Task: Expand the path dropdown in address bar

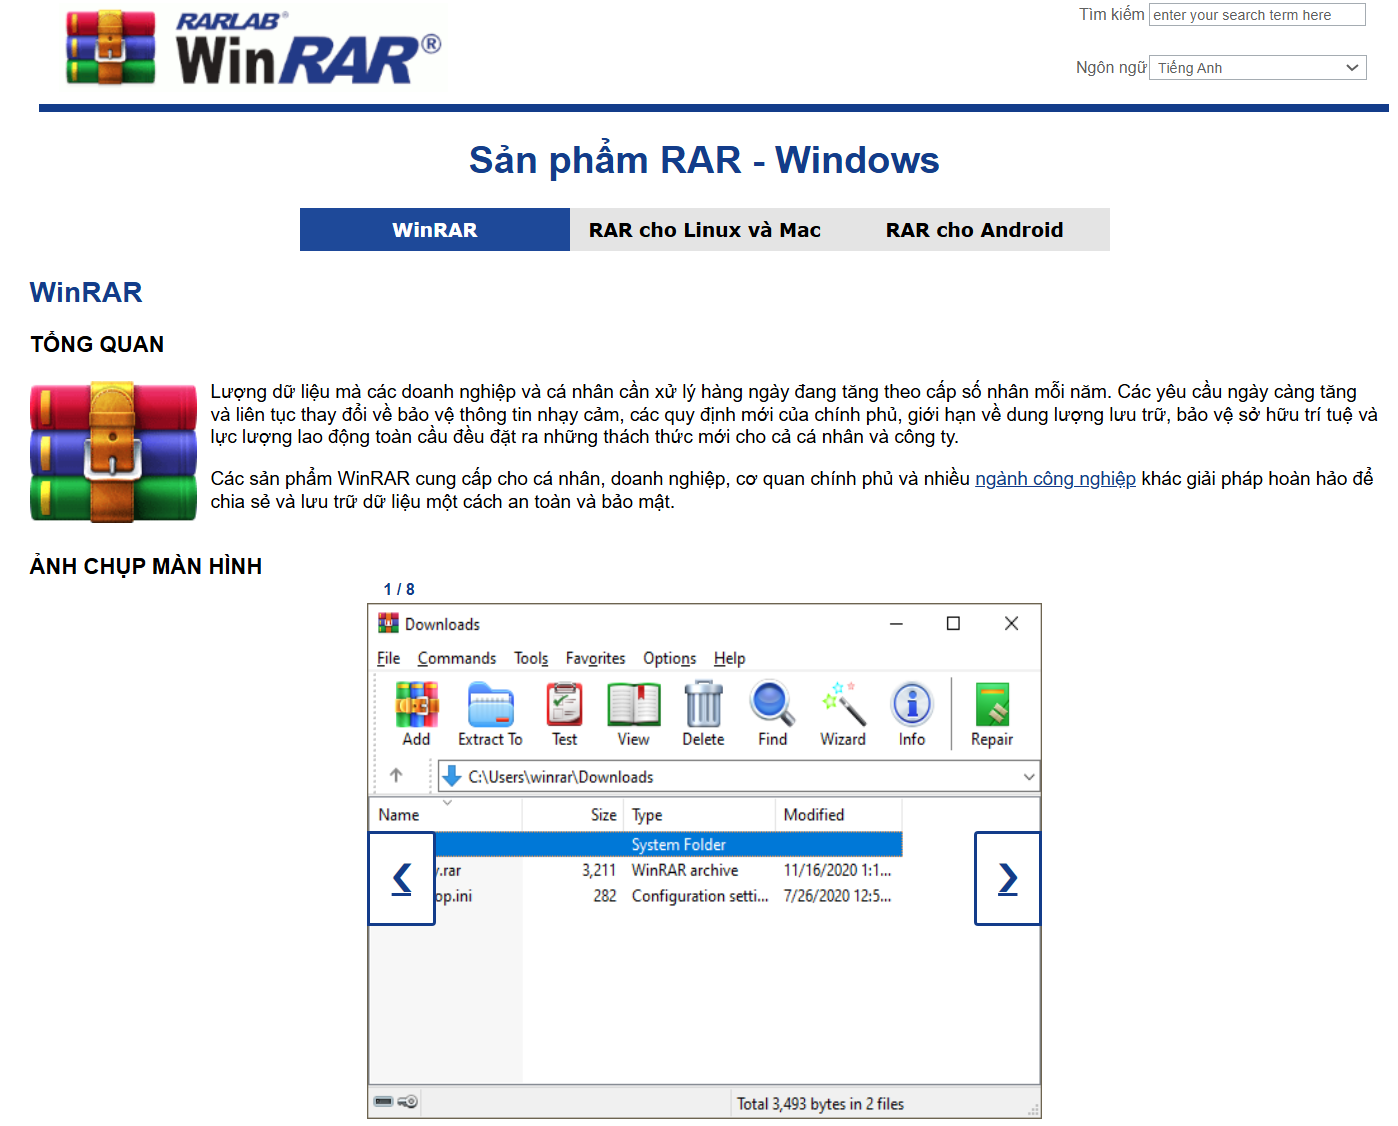Action: [x=1029, y=777]
